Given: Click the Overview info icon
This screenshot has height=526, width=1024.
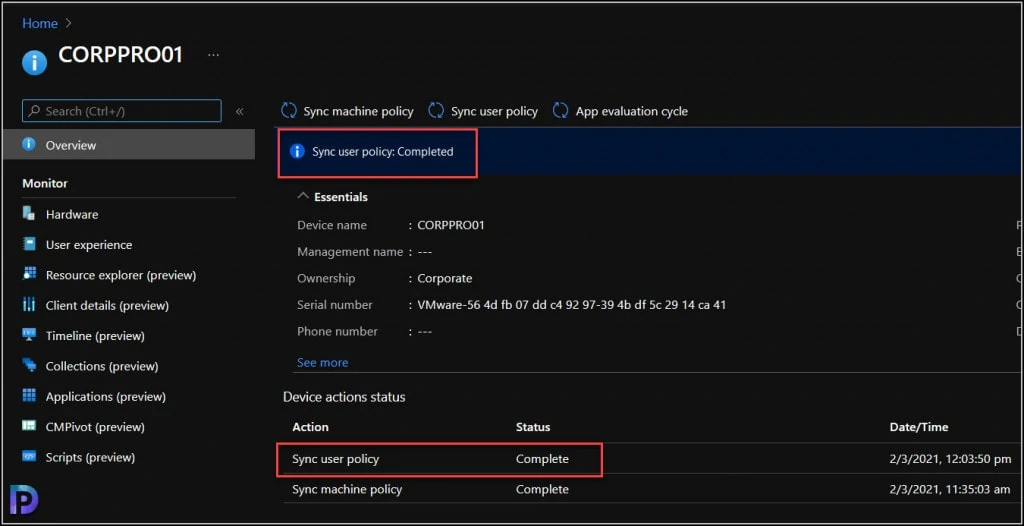Looking at the screenshot, I should 29,144.
